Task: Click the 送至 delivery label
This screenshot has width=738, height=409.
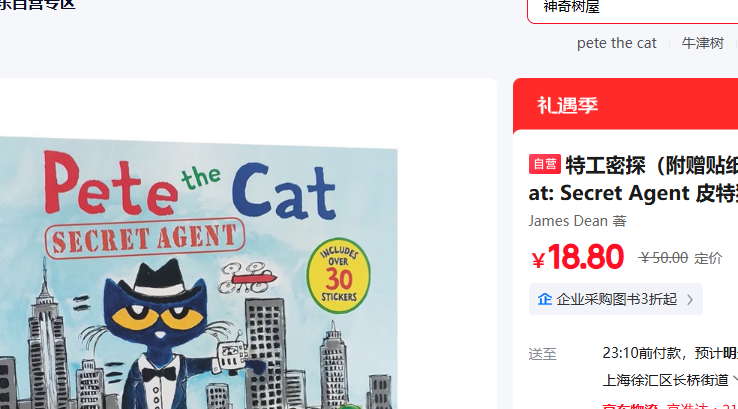Action: point(542,354)
